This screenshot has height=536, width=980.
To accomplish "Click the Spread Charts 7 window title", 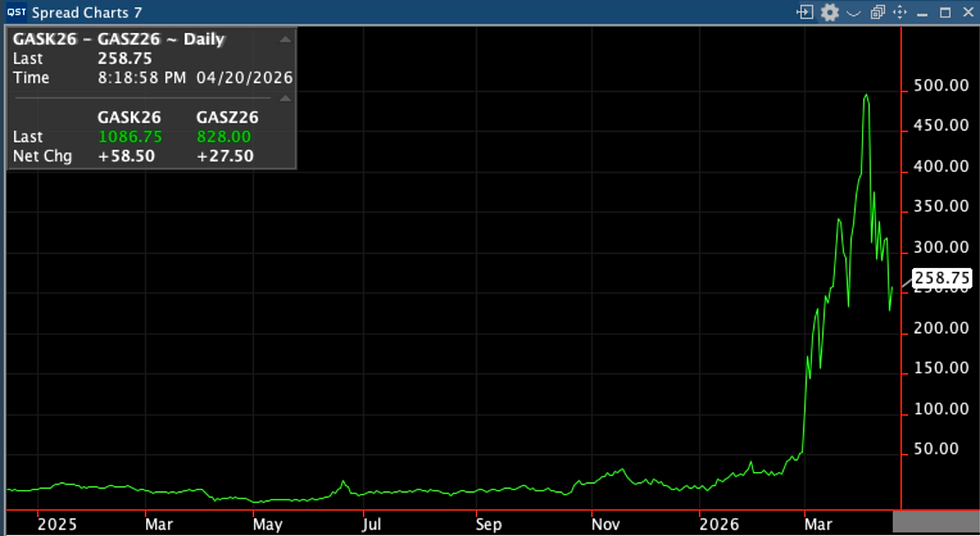I will (x=87, y=12).
